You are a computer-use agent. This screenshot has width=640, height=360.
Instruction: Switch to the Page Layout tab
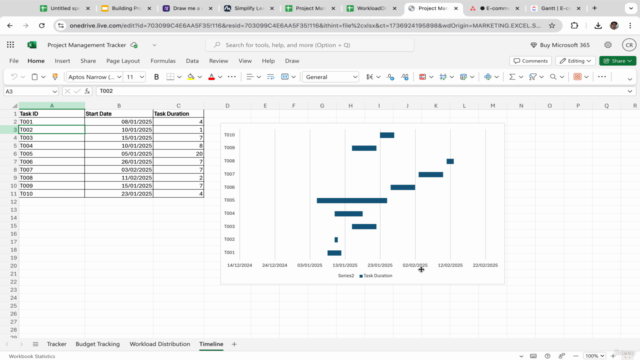click(x=123, y=61)
